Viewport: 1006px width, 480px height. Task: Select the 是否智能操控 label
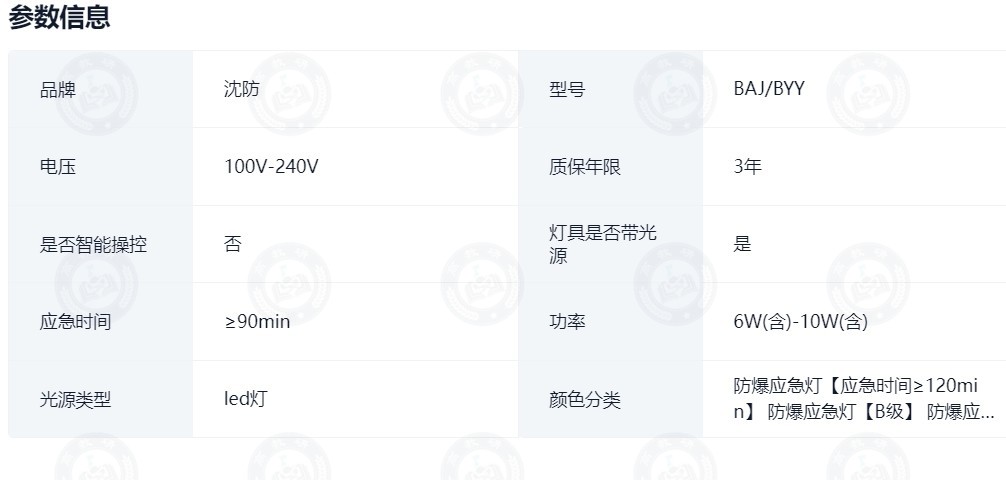93,244
